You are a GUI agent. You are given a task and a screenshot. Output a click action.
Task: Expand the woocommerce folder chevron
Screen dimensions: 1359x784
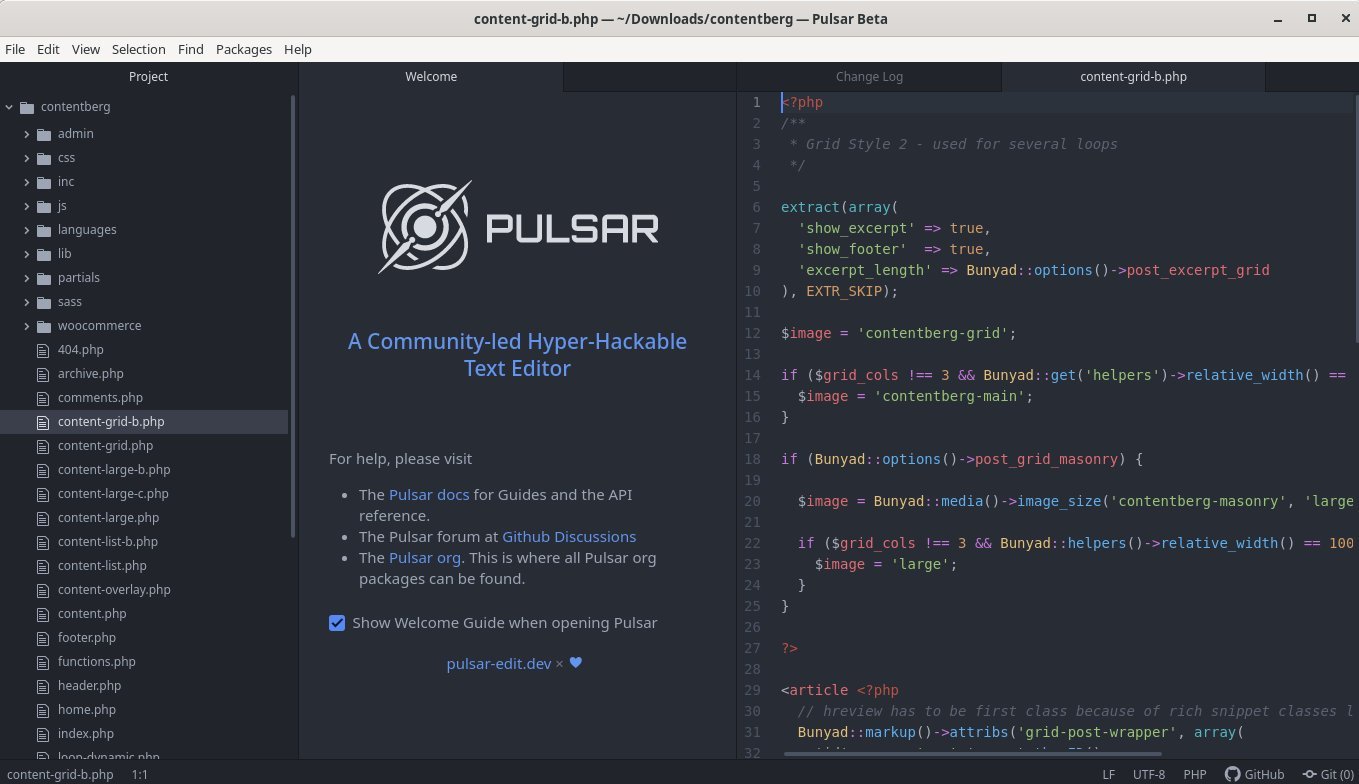point(27,326)
